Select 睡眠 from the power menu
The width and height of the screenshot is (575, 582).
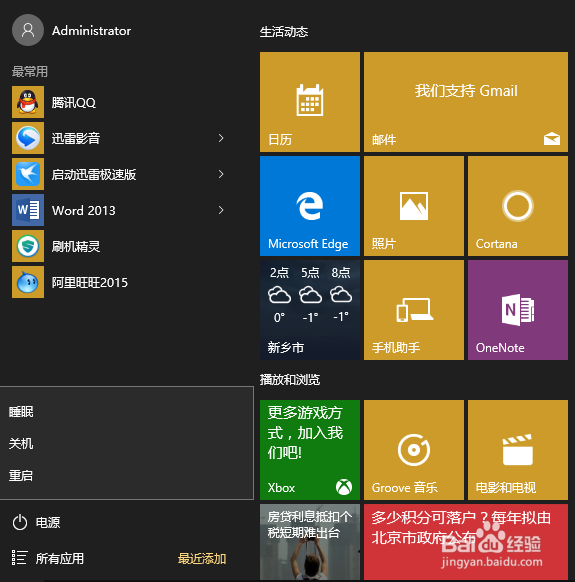[21, 412]
